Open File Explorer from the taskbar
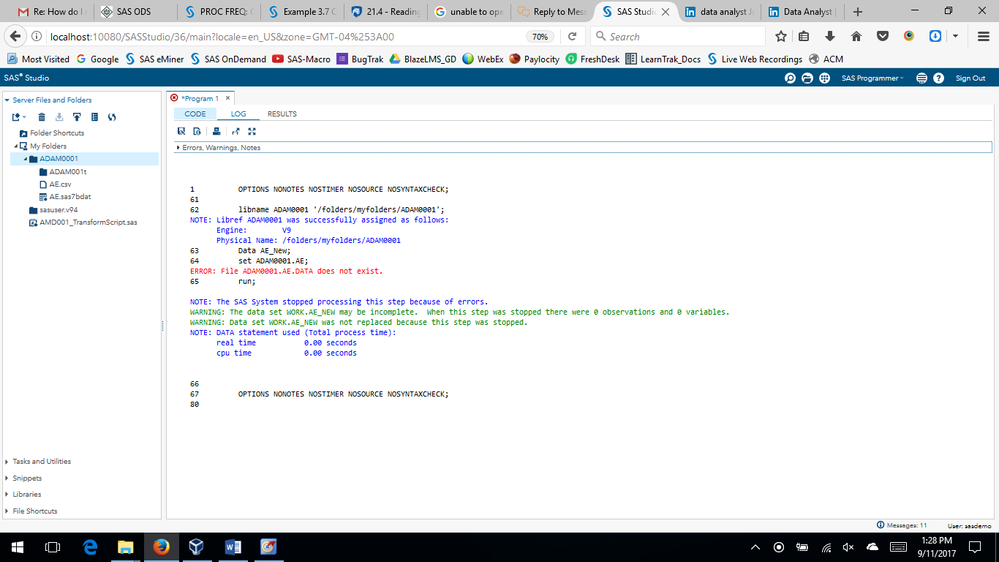This screenshot has width=999, height=562. (126, 547)
